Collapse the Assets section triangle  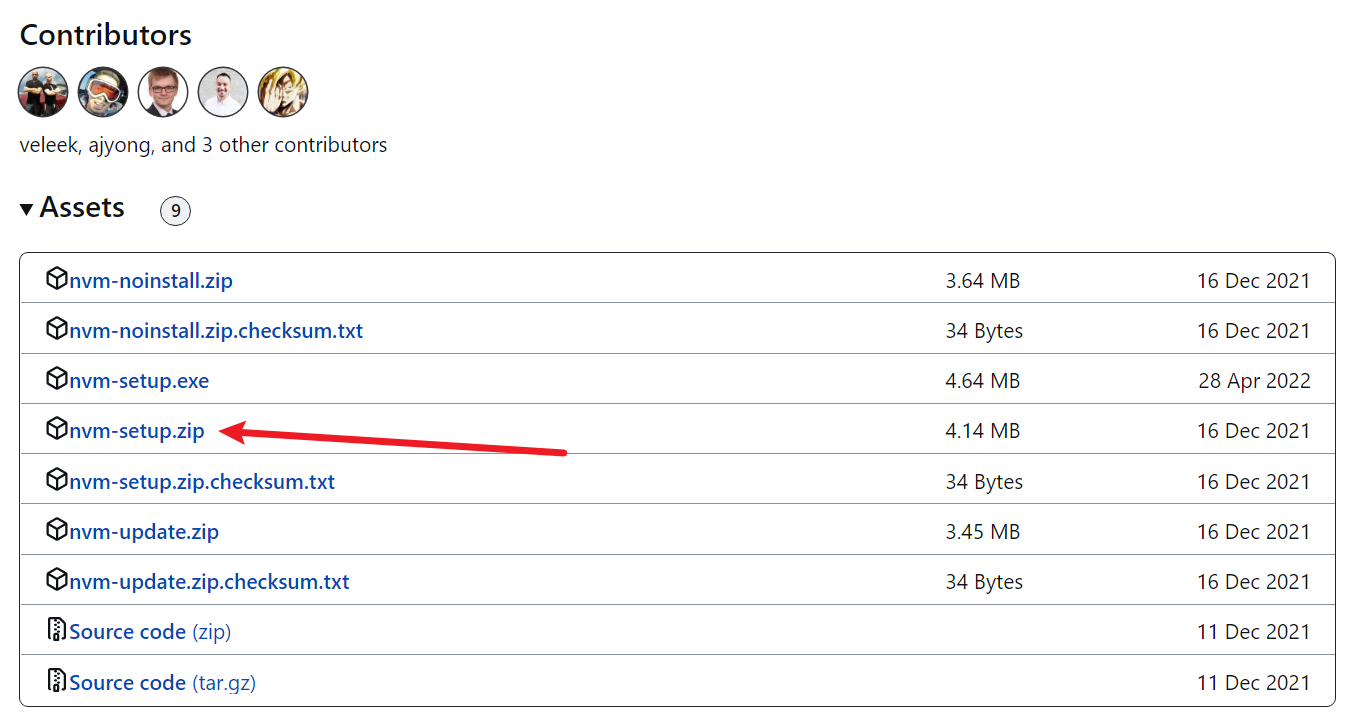pos(27,209)
